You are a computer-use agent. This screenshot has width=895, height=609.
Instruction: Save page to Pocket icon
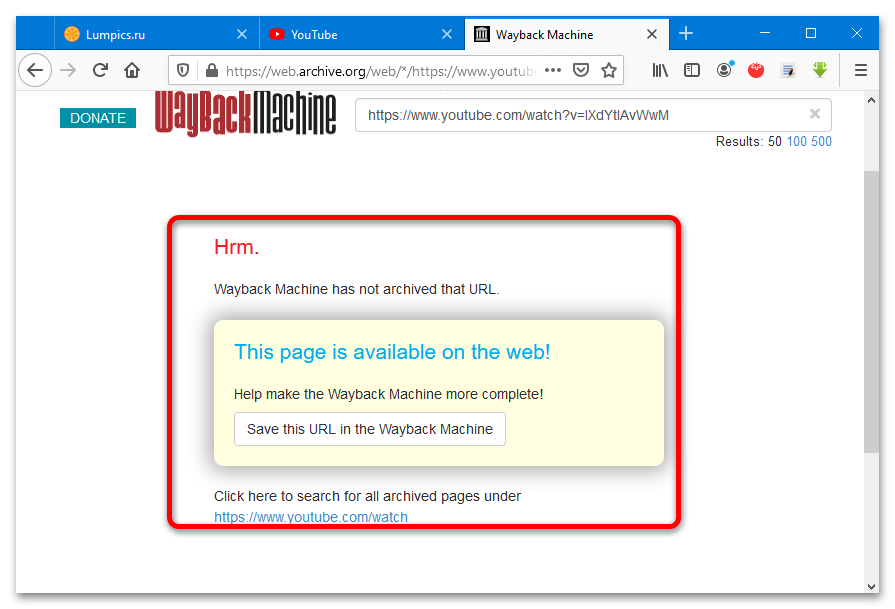(581, 70)
